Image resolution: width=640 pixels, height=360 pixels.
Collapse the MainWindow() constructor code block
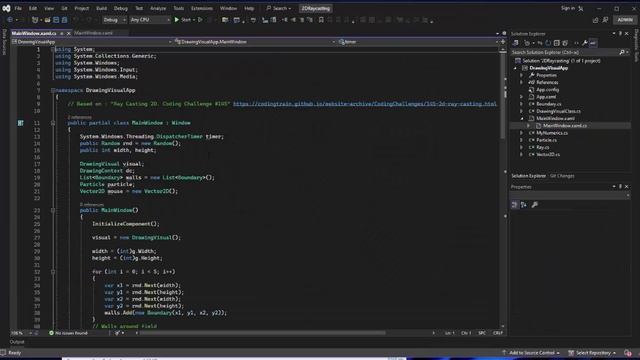pos(53,210)
